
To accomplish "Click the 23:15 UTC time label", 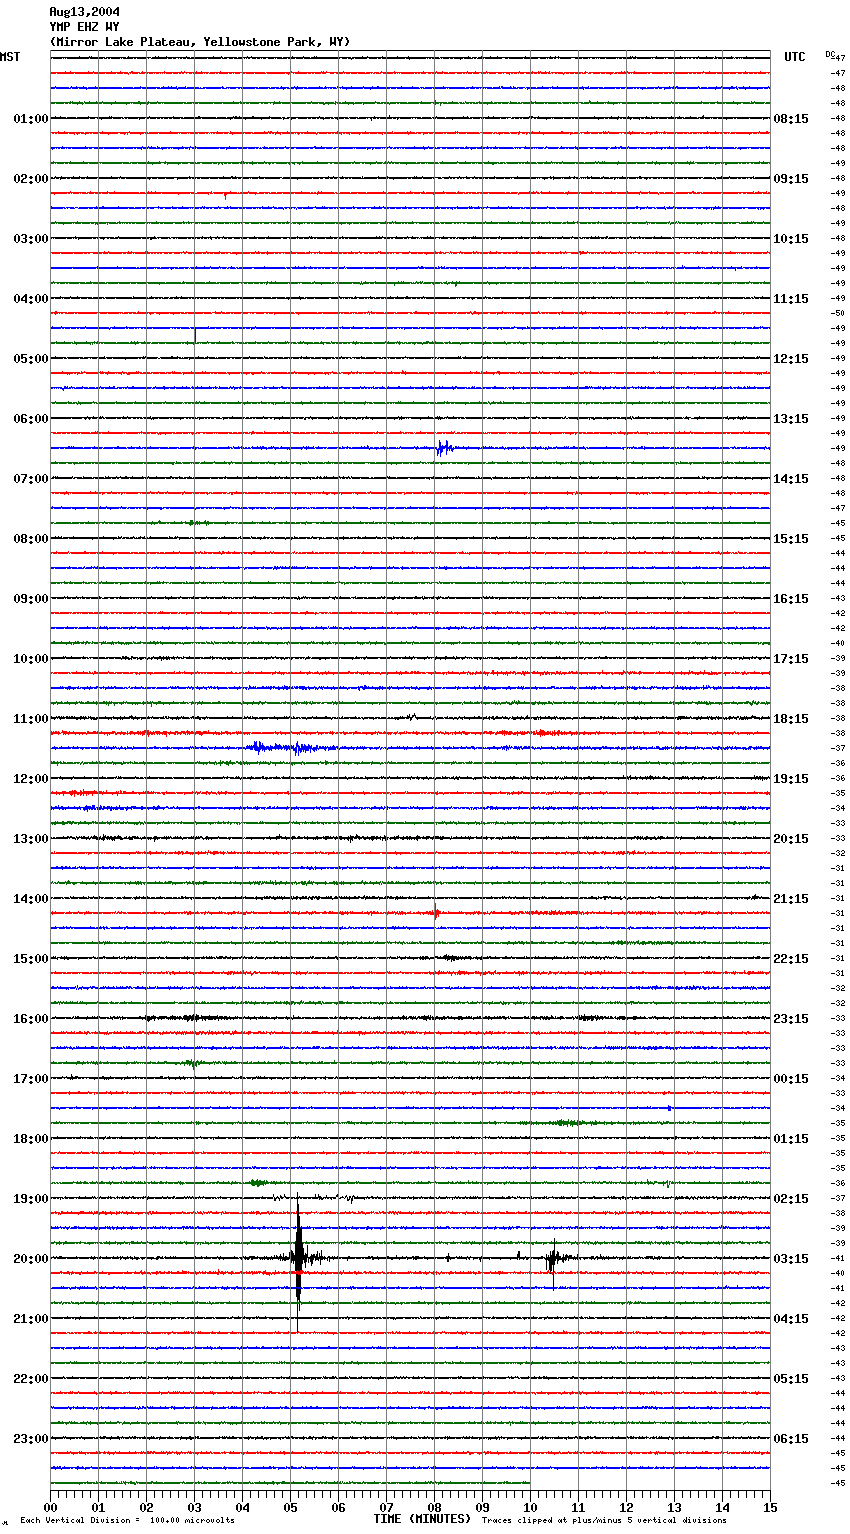I will click(x=791, y=1019).
